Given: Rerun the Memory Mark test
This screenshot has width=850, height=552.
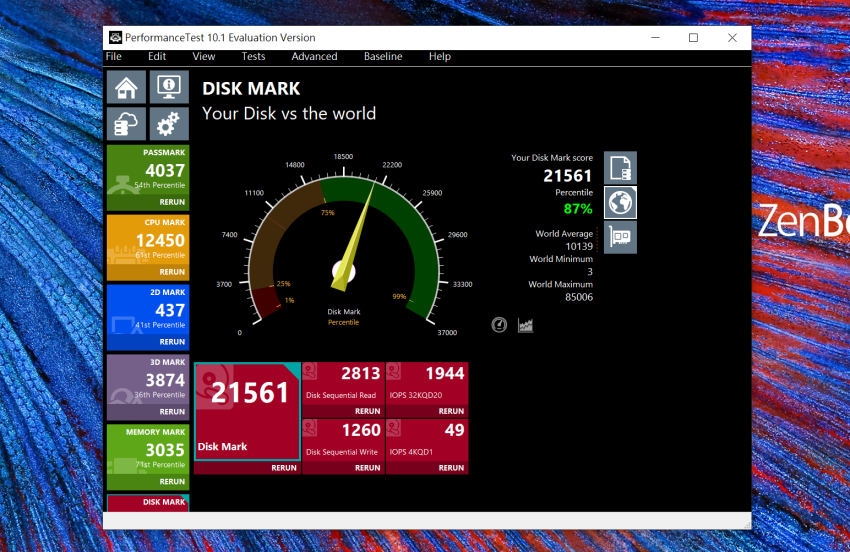Looking at the screenshot, I should 172,482.
